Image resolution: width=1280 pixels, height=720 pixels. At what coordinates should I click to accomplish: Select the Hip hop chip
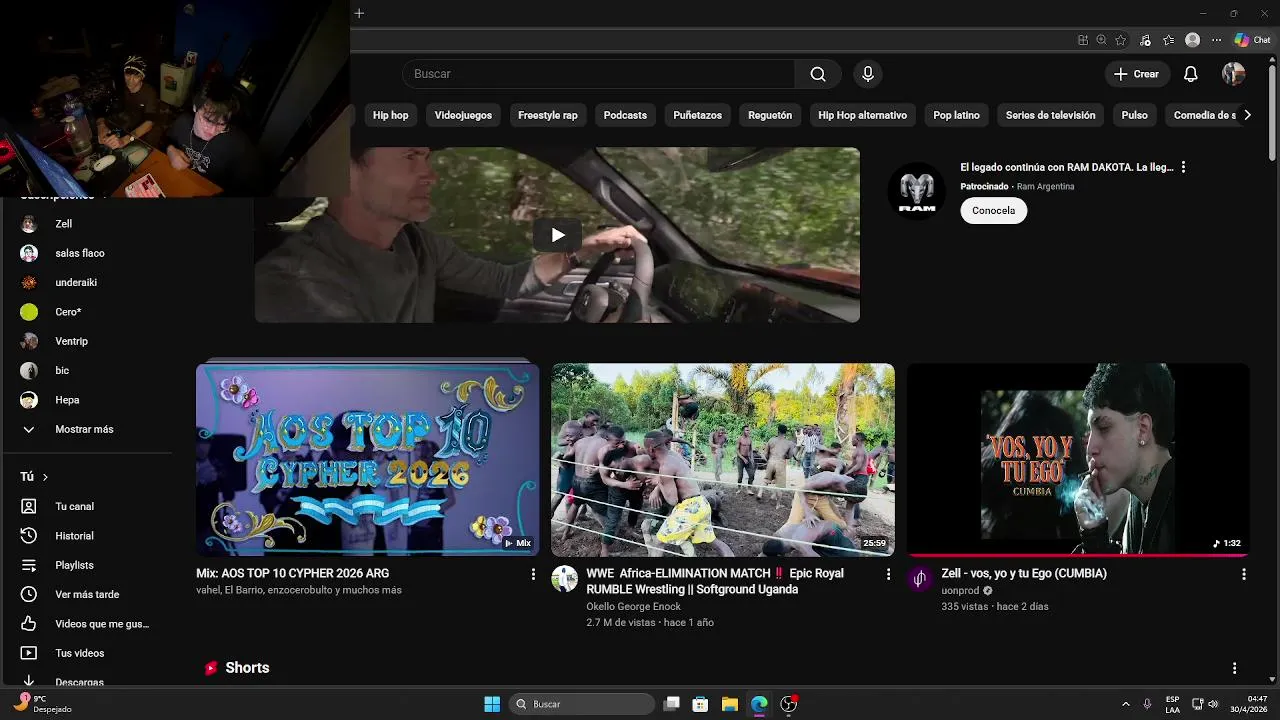coord(390,115)
